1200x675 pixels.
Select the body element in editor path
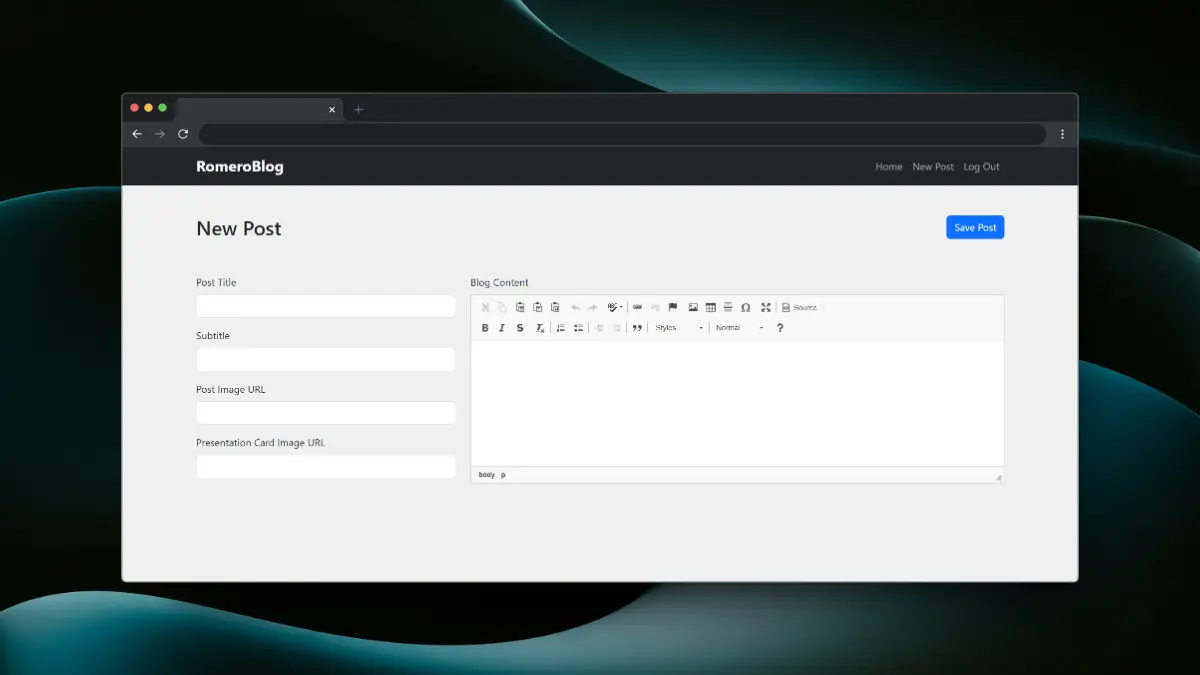pyautogui.click(x=487, y=475)
